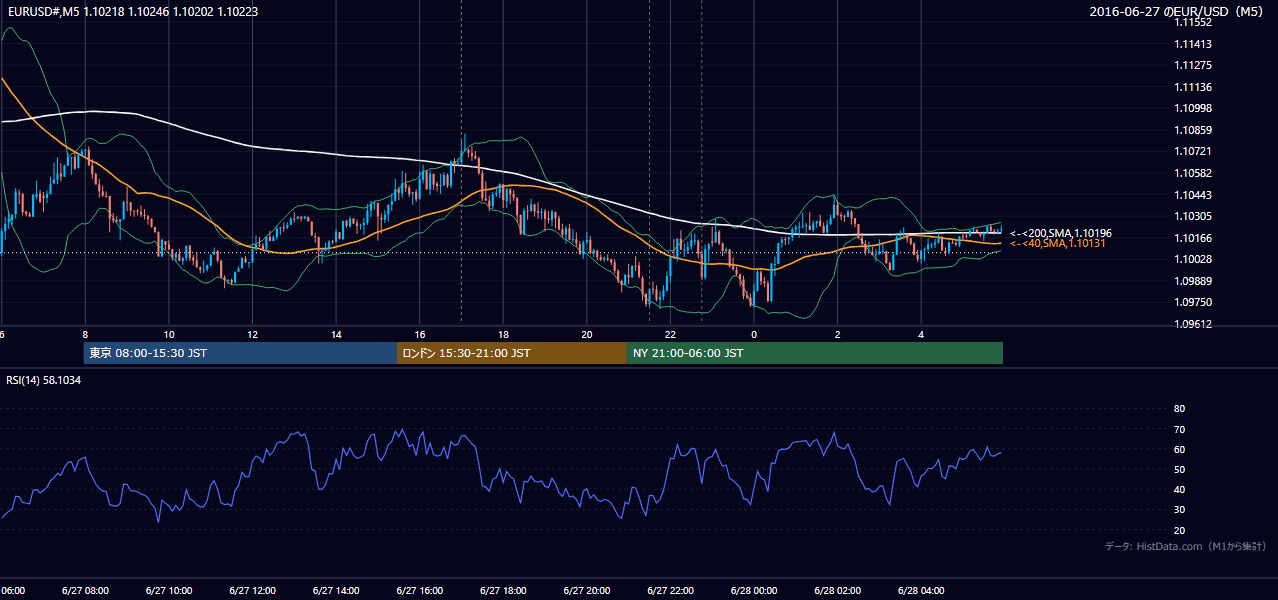Click hour tick 8 under price chart

coord(85,334)
